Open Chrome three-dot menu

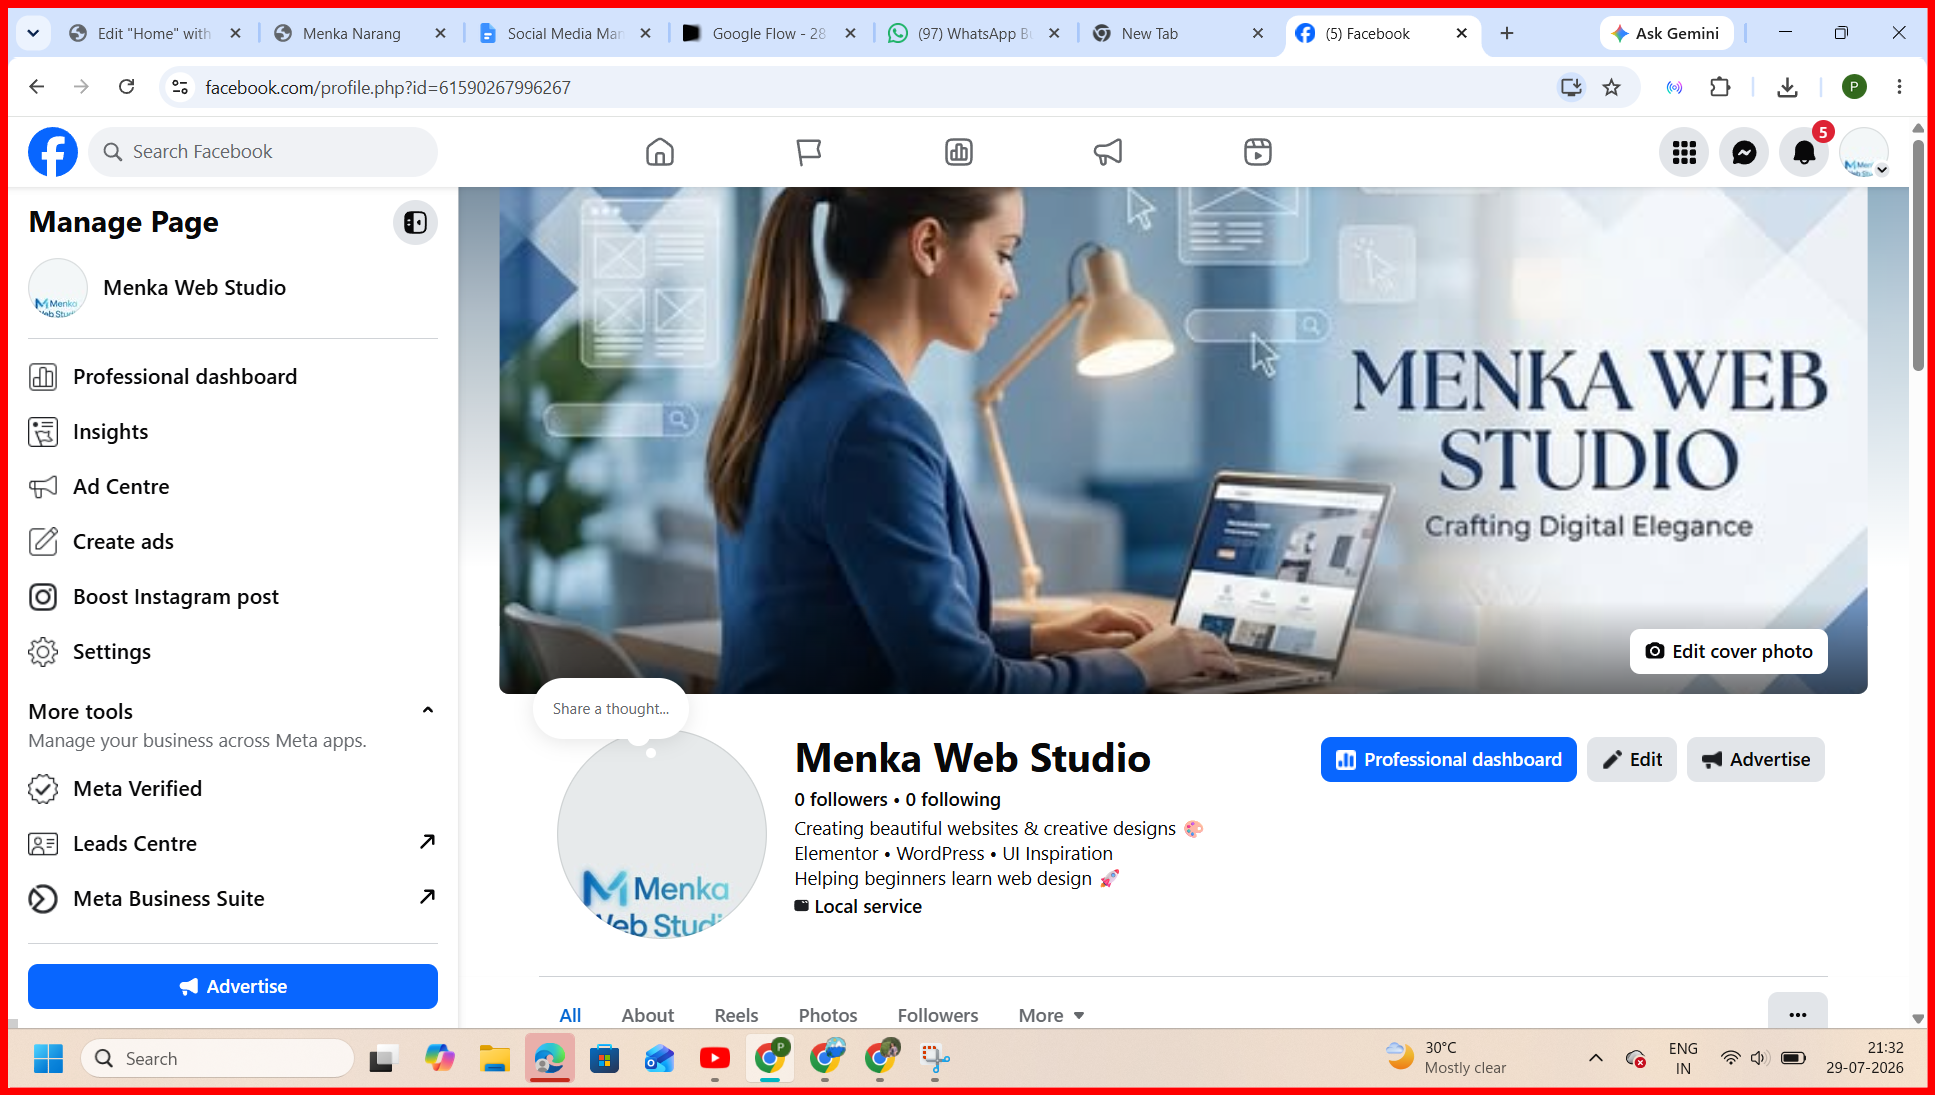[x=1899, y=87]
